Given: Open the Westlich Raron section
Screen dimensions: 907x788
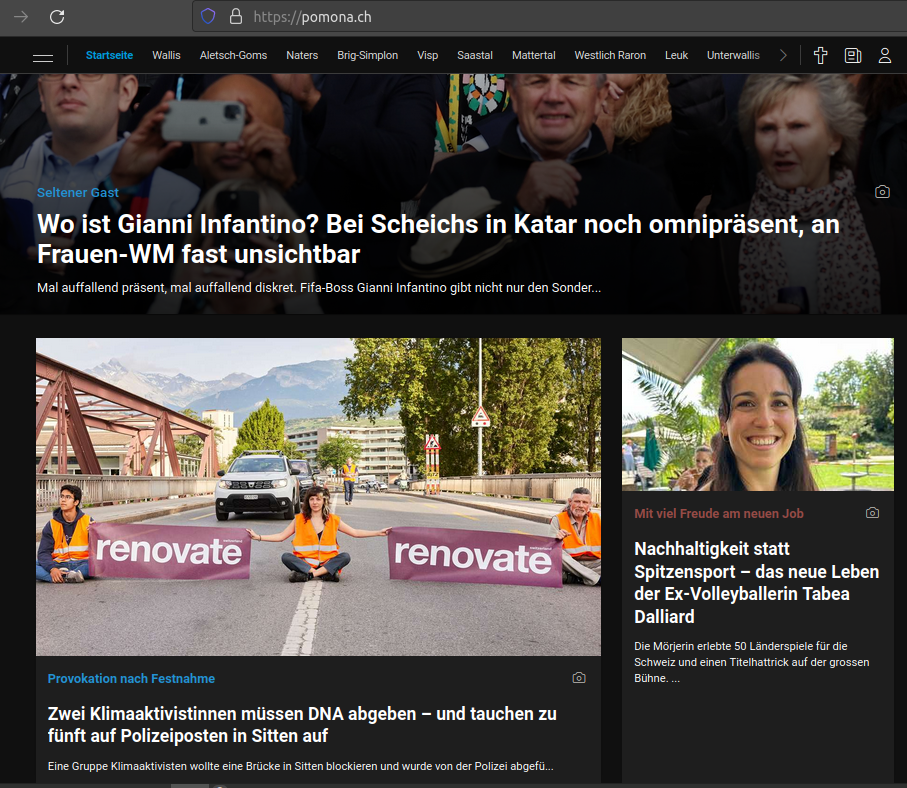Looking at the screenshot, I should click(x=610, y=56).
